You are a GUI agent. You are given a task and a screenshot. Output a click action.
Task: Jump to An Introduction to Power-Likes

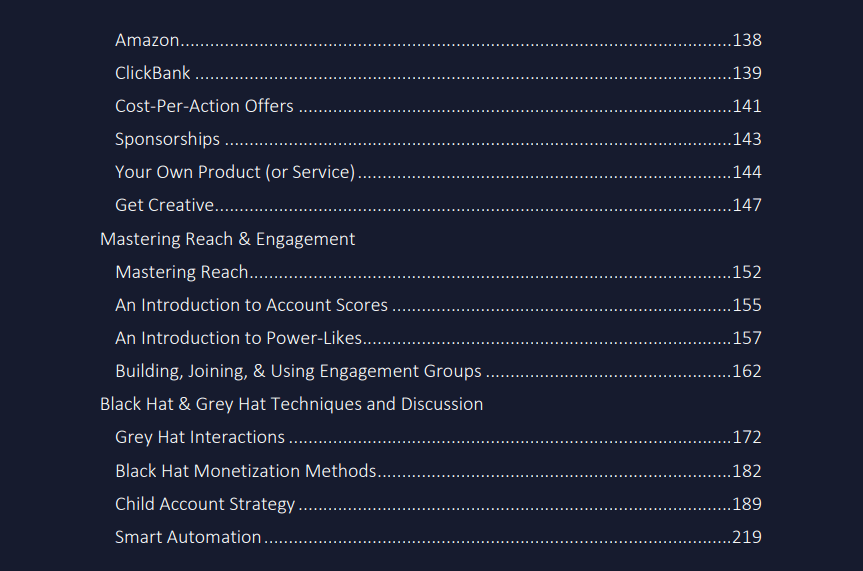(438, 338)
